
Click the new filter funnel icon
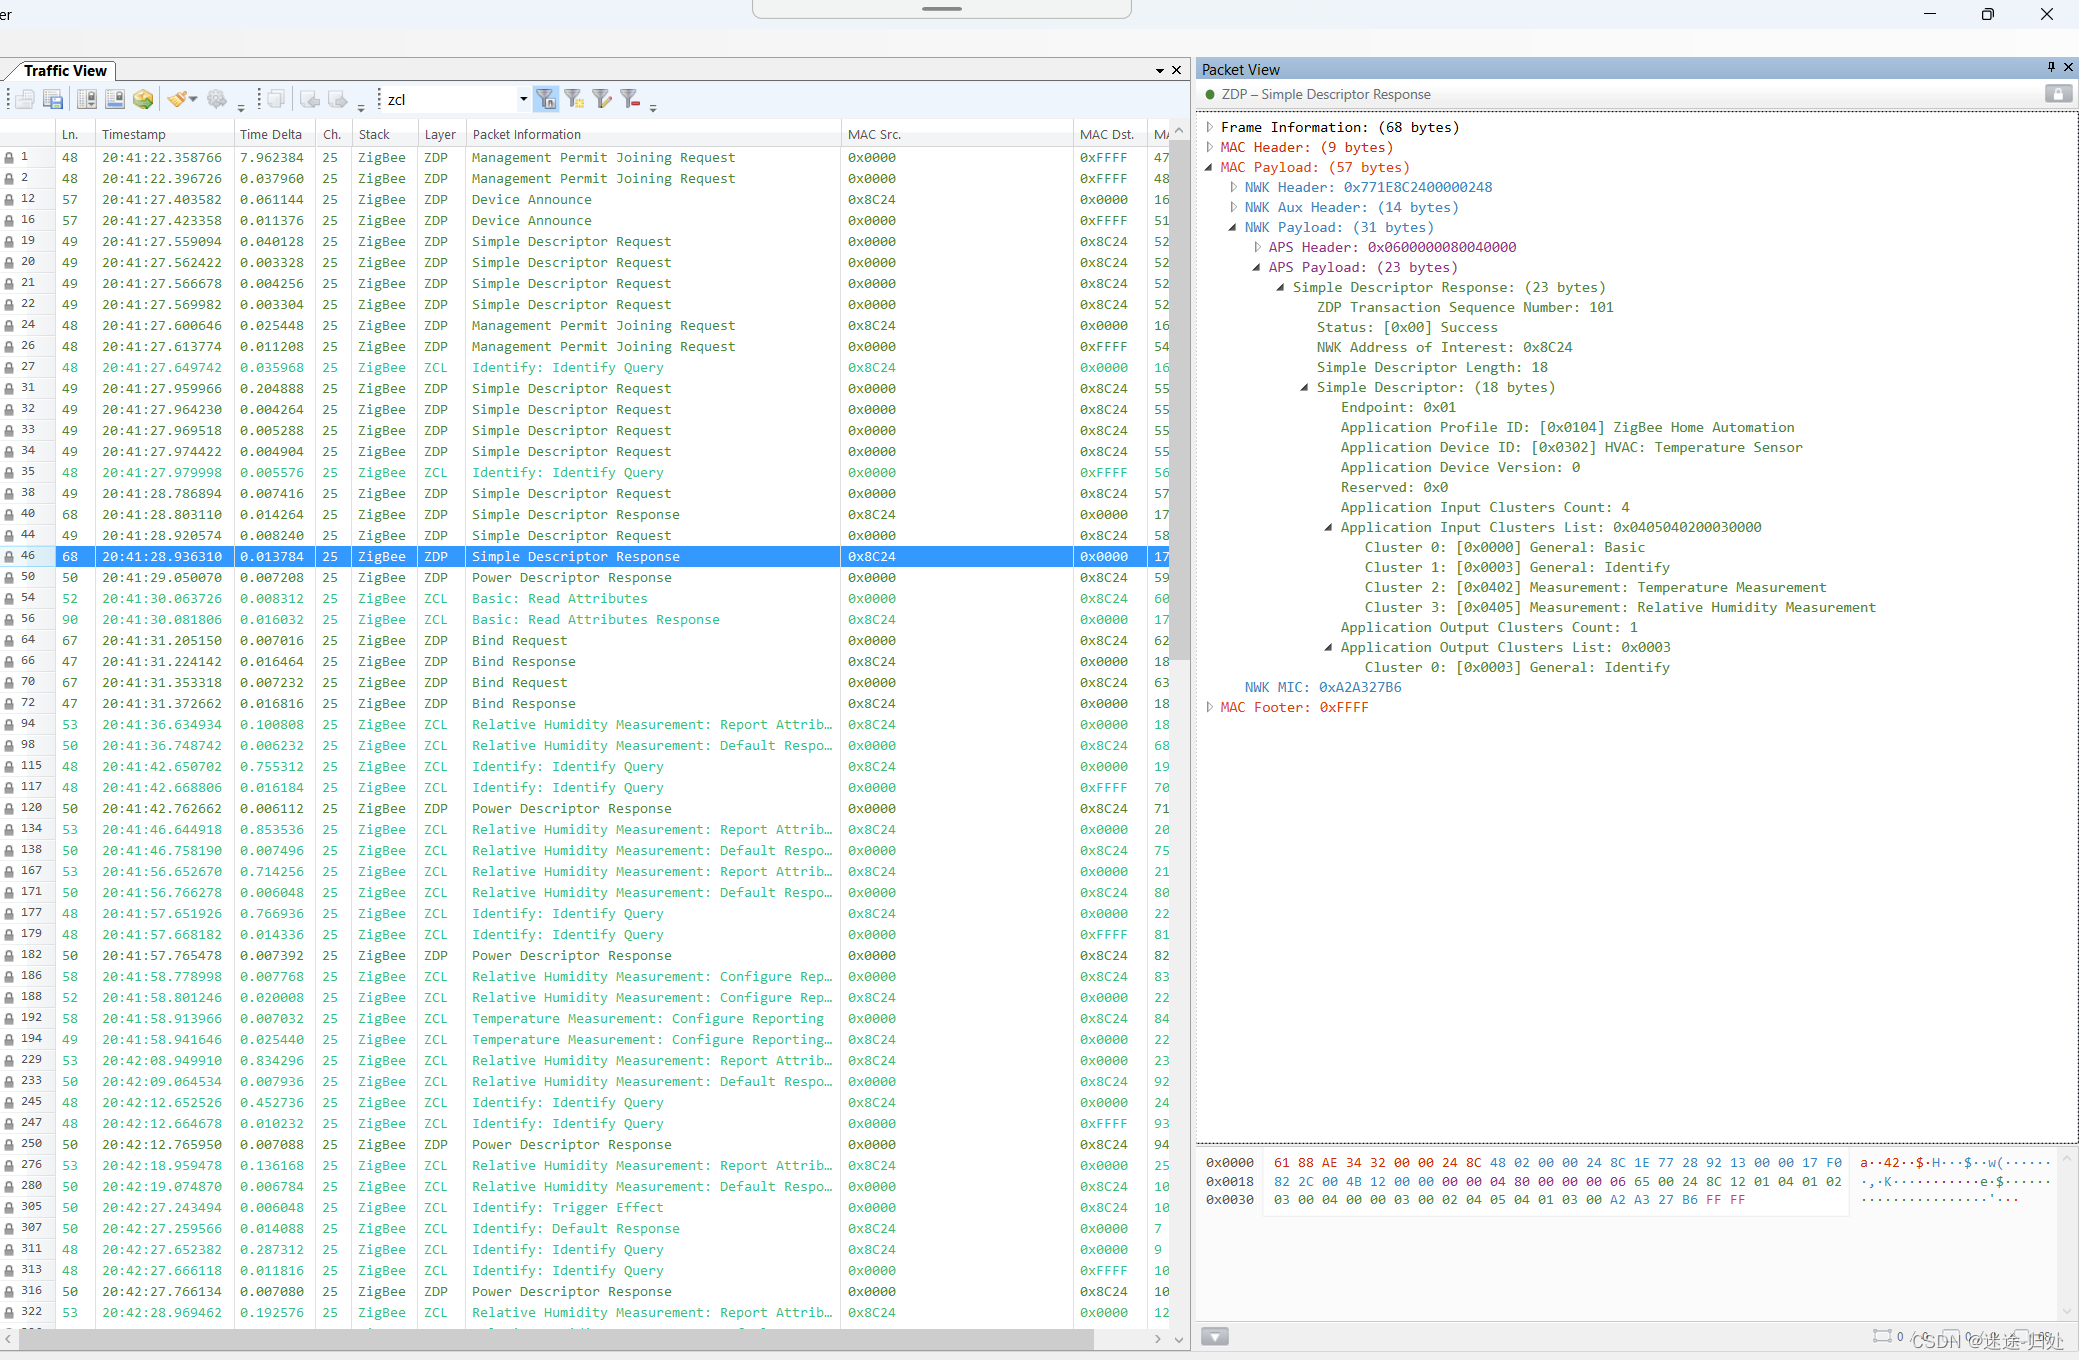(574, 99)
